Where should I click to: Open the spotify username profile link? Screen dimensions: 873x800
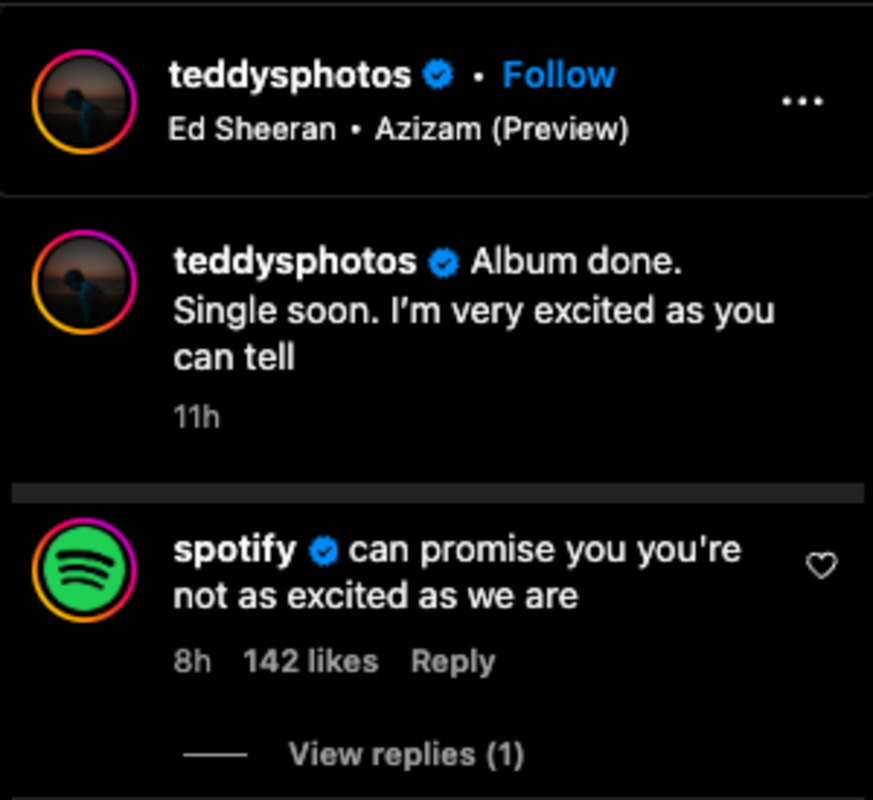tap(235, 549)
